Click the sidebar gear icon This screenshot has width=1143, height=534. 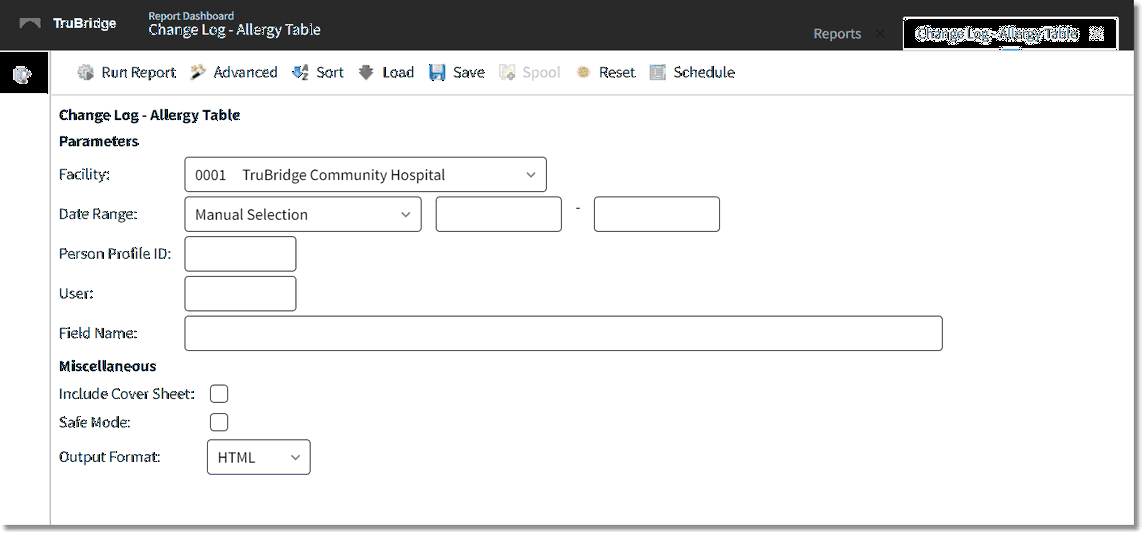(x=22, y=75)
